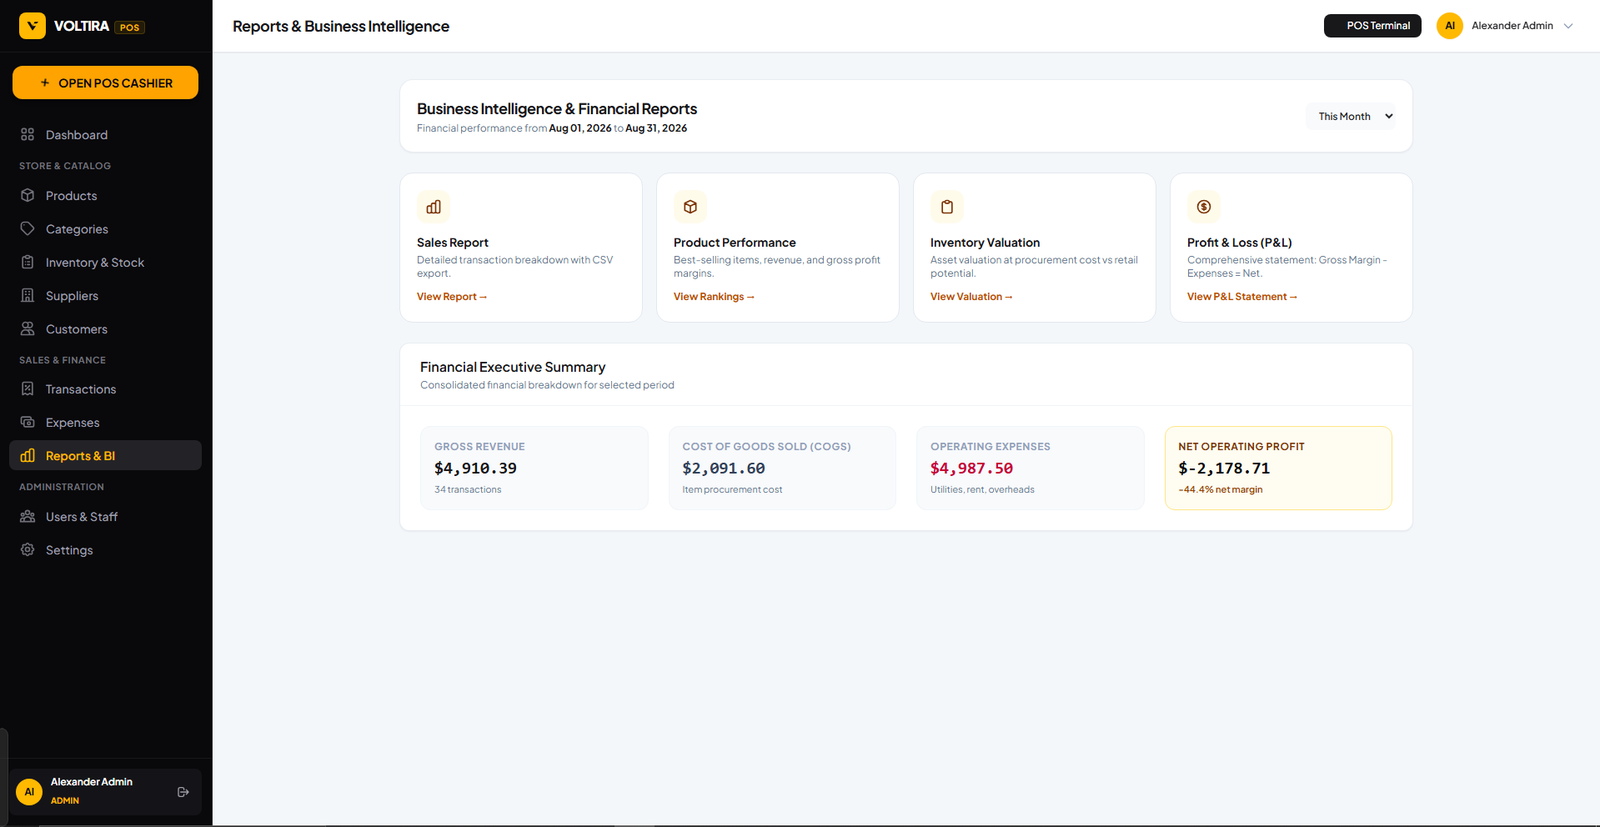Click the Dashboard grid icon in sidebar
Image resolution: width=1600 pixels, height=827 pixels.
(x=28, y=134)
